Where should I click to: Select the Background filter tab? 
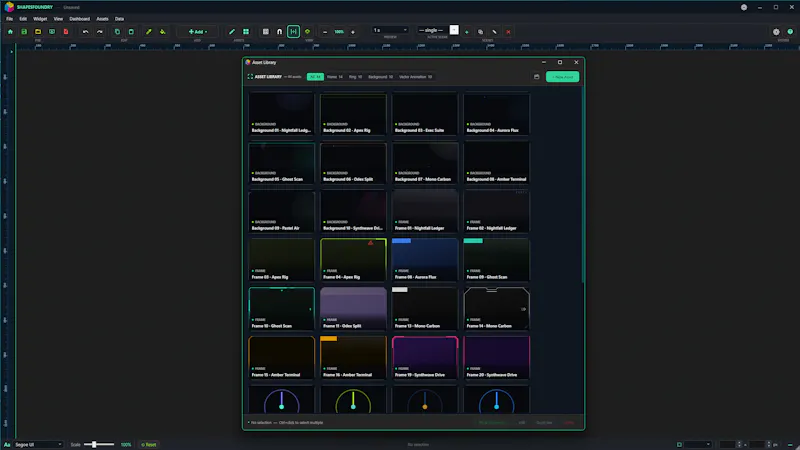381,77
